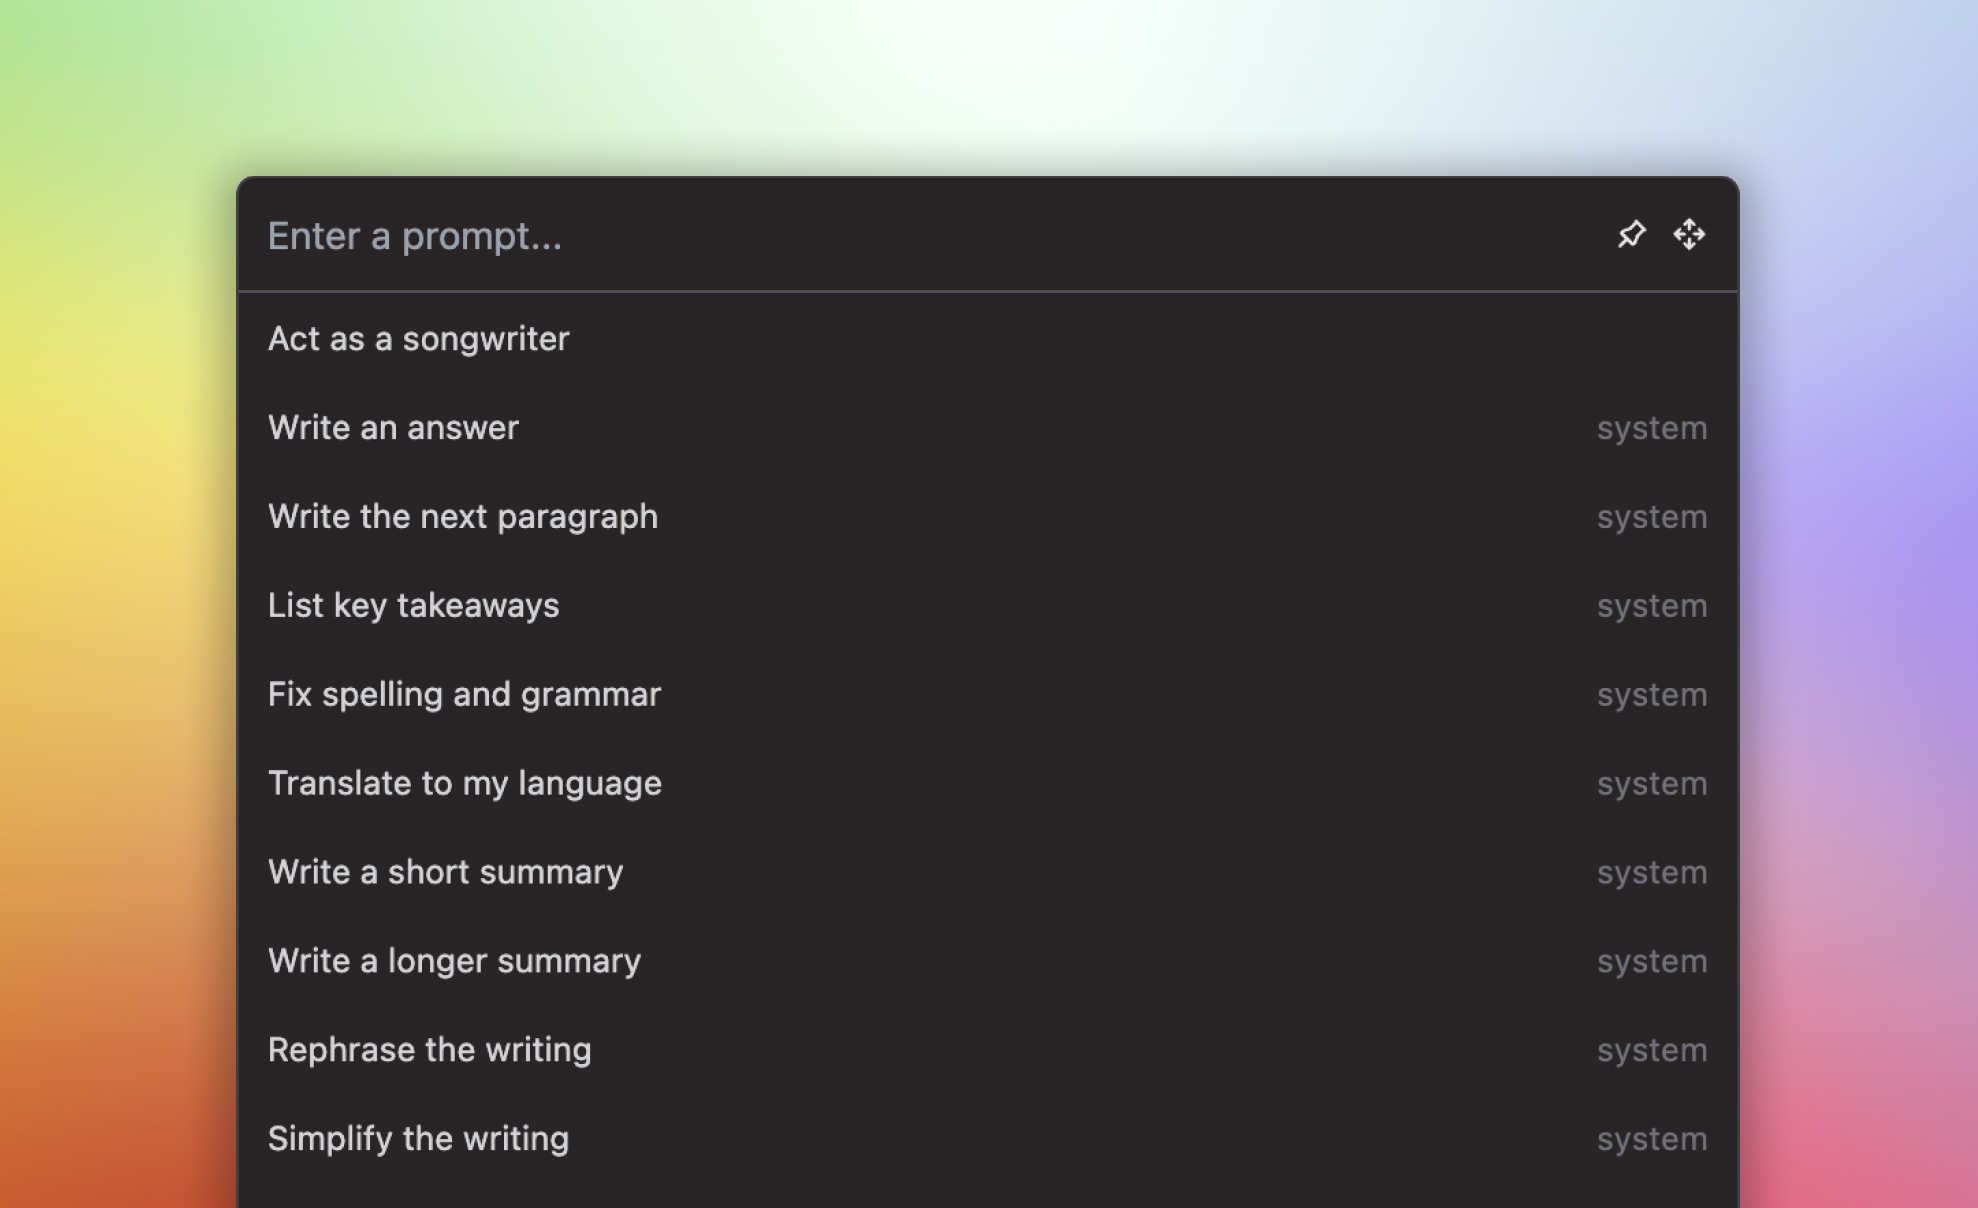This screenshot has height=1208, width=1978.
Task: Pick 'Write a longer summary' prompt
Action: (454, 961)
